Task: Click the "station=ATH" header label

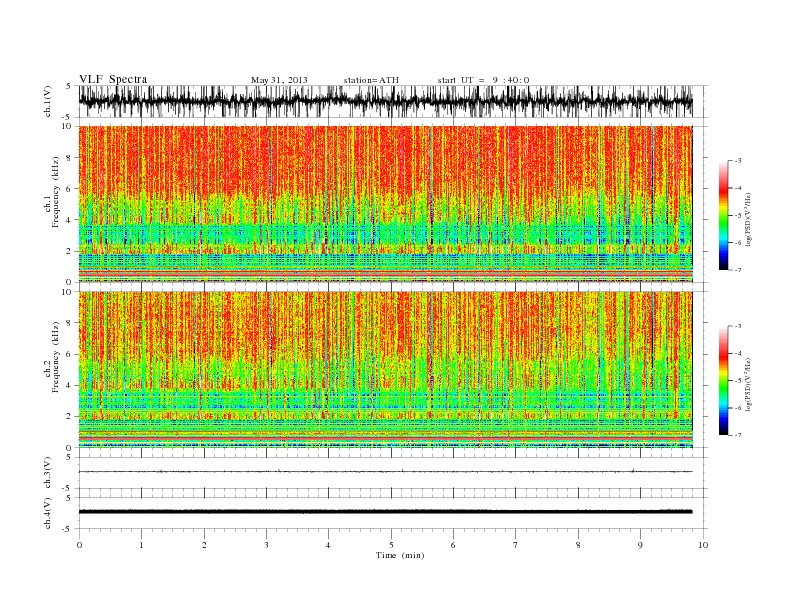Action: click(371, 80)
